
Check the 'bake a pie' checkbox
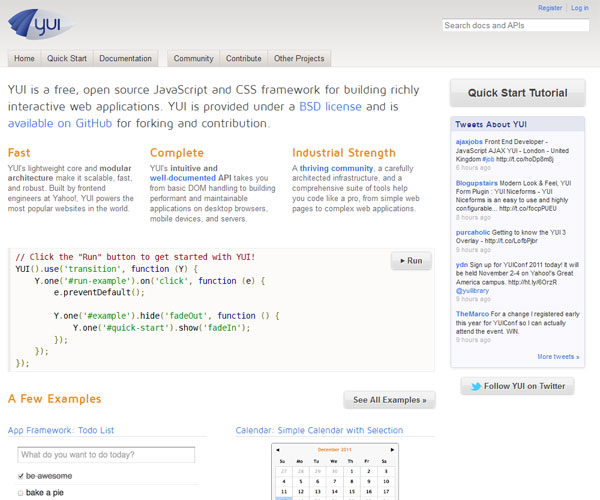point(20,493)
